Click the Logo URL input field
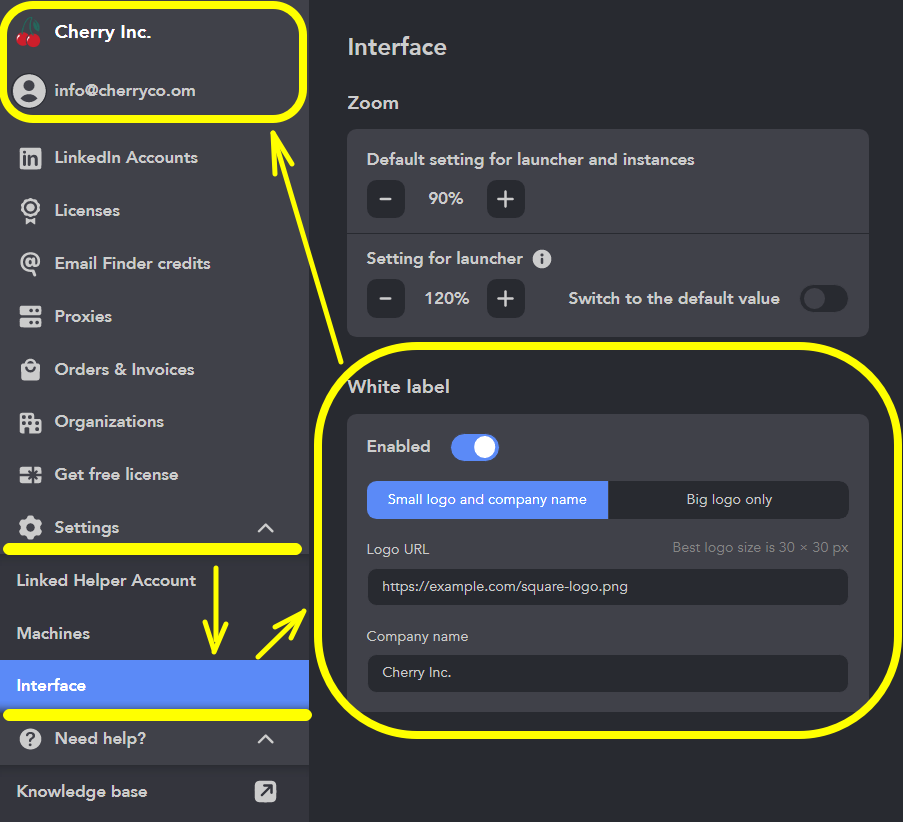The image size is (903, 822). (607, 587)
